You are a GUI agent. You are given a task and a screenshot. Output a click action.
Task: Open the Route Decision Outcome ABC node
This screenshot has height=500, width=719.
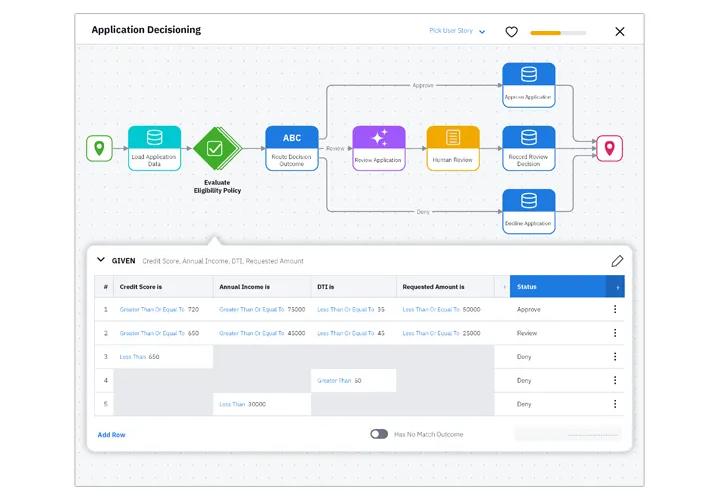click(292, 148)
